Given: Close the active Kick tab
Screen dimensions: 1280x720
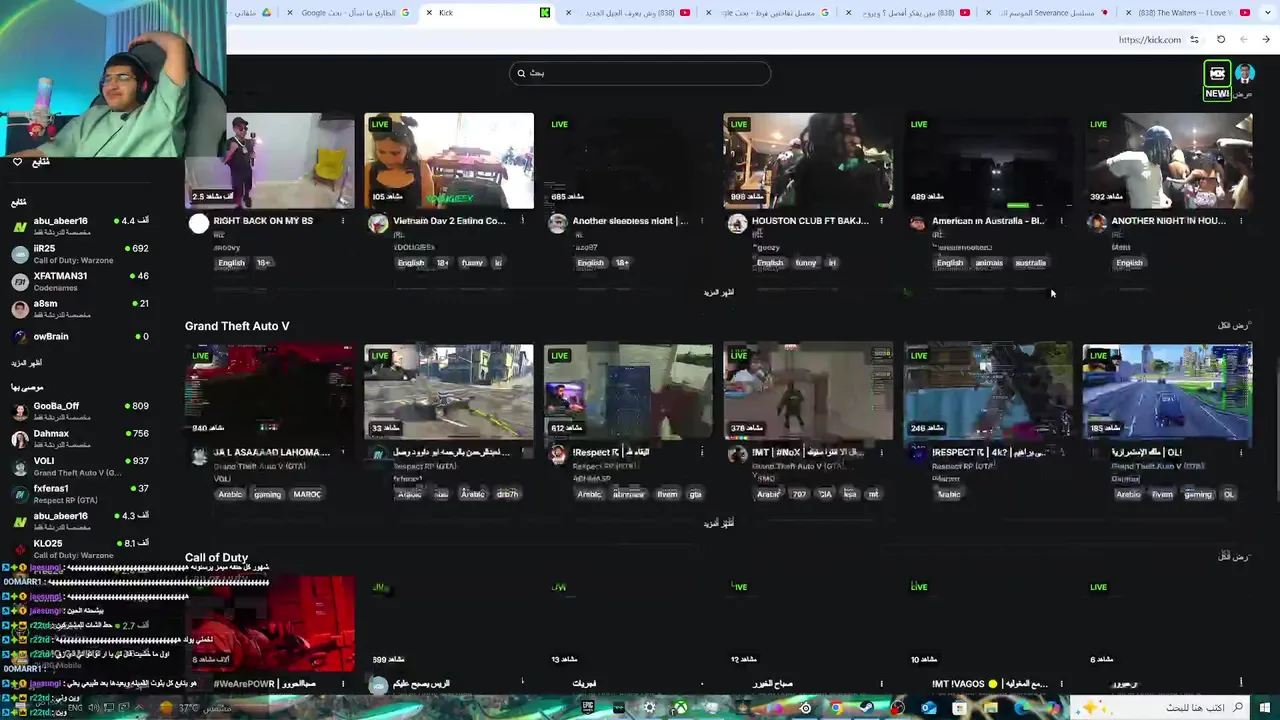Looking at the screenshot, I should [429, 13].
